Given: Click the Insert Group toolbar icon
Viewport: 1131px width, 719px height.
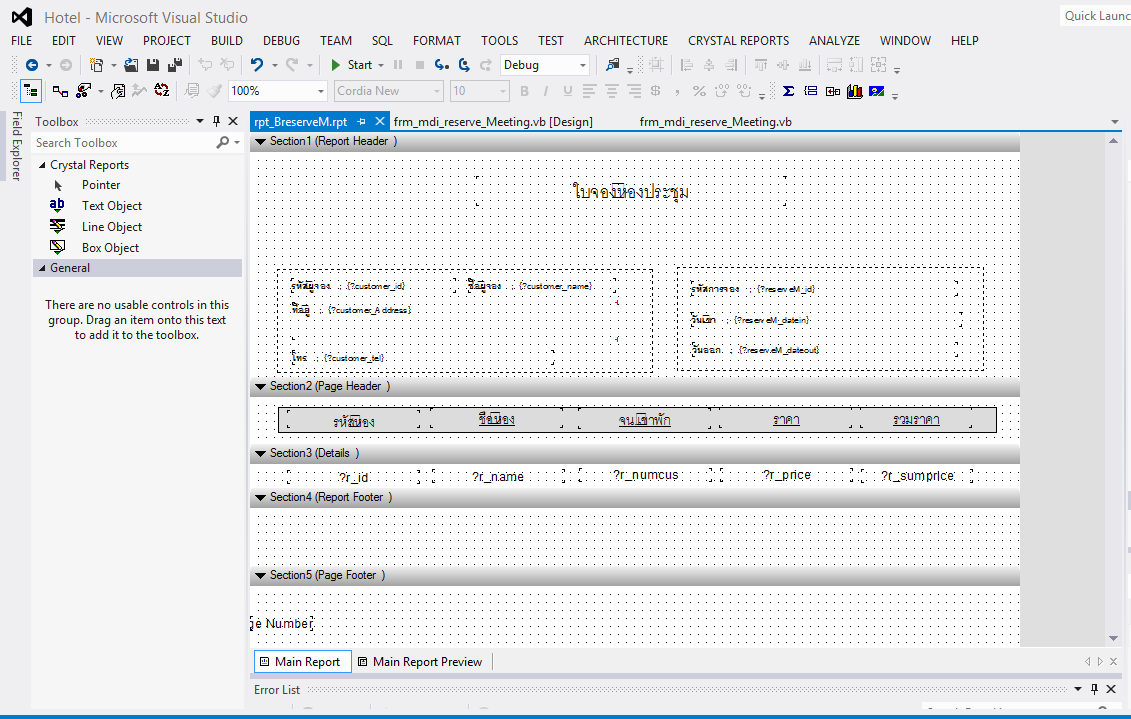Looking at the screenshot, I should [x=811, y=91].
